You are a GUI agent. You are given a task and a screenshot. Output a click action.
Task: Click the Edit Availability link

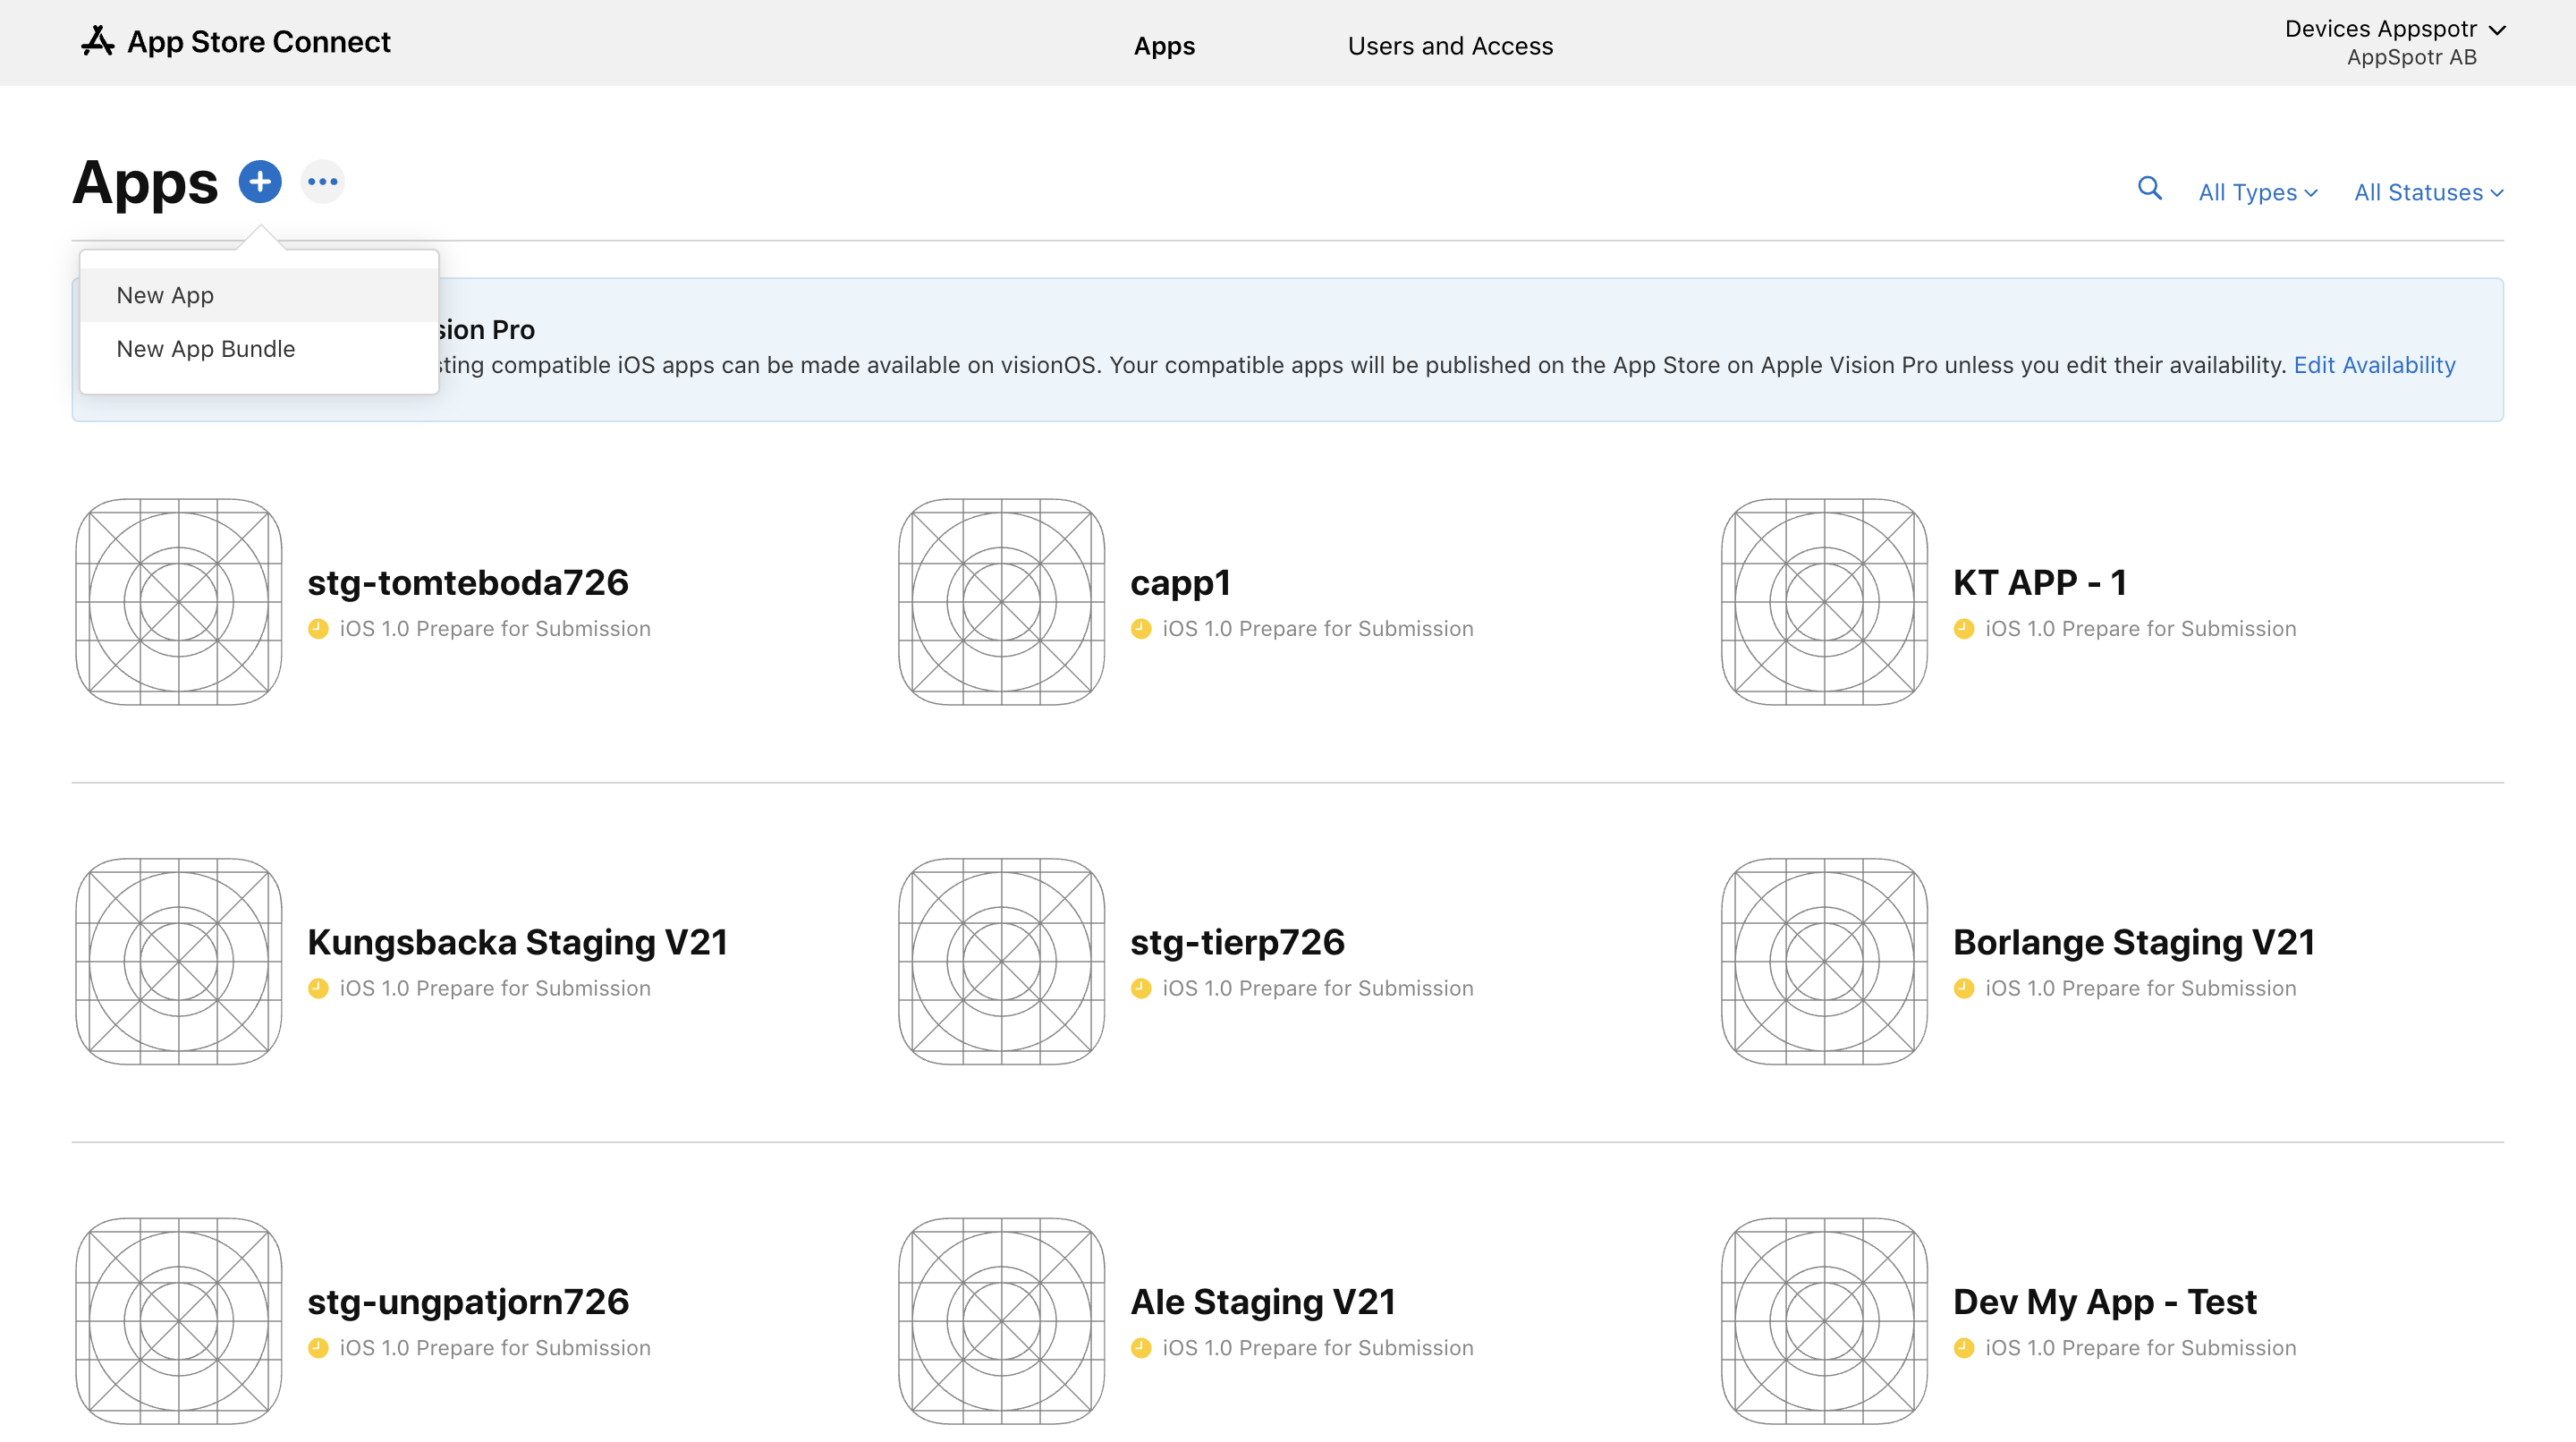pos(2374,365)
